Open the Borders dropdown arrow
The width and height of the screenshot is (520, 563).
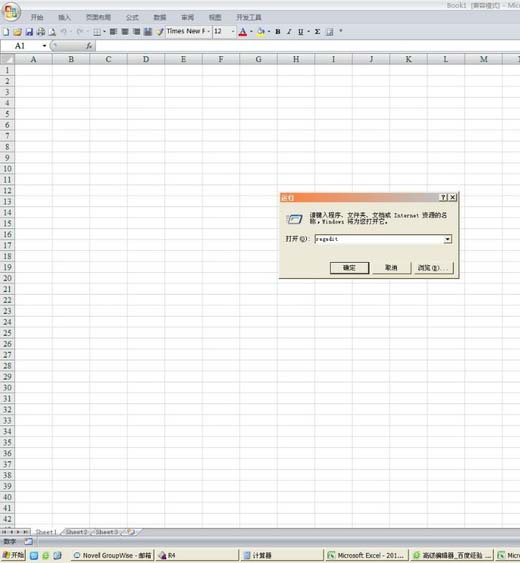click(105, 32)
